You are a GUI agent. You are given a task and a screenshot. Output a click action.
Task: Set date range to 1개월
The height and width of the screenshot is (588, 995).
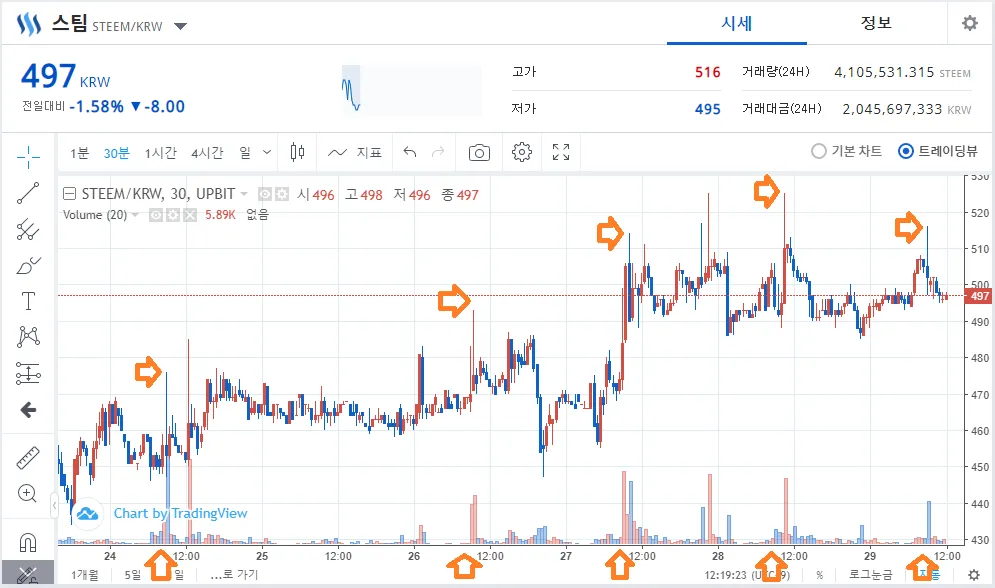pos(85,575)
